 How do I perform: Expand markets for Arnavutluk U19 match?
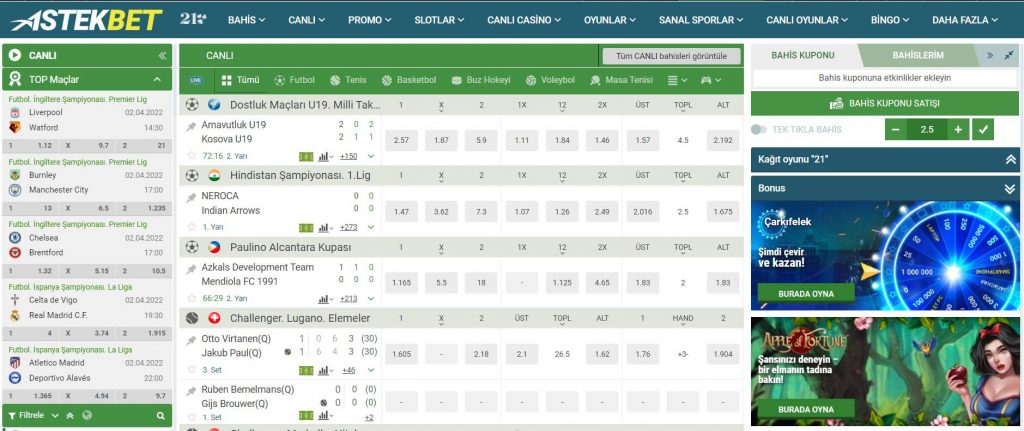click(371, 156)
